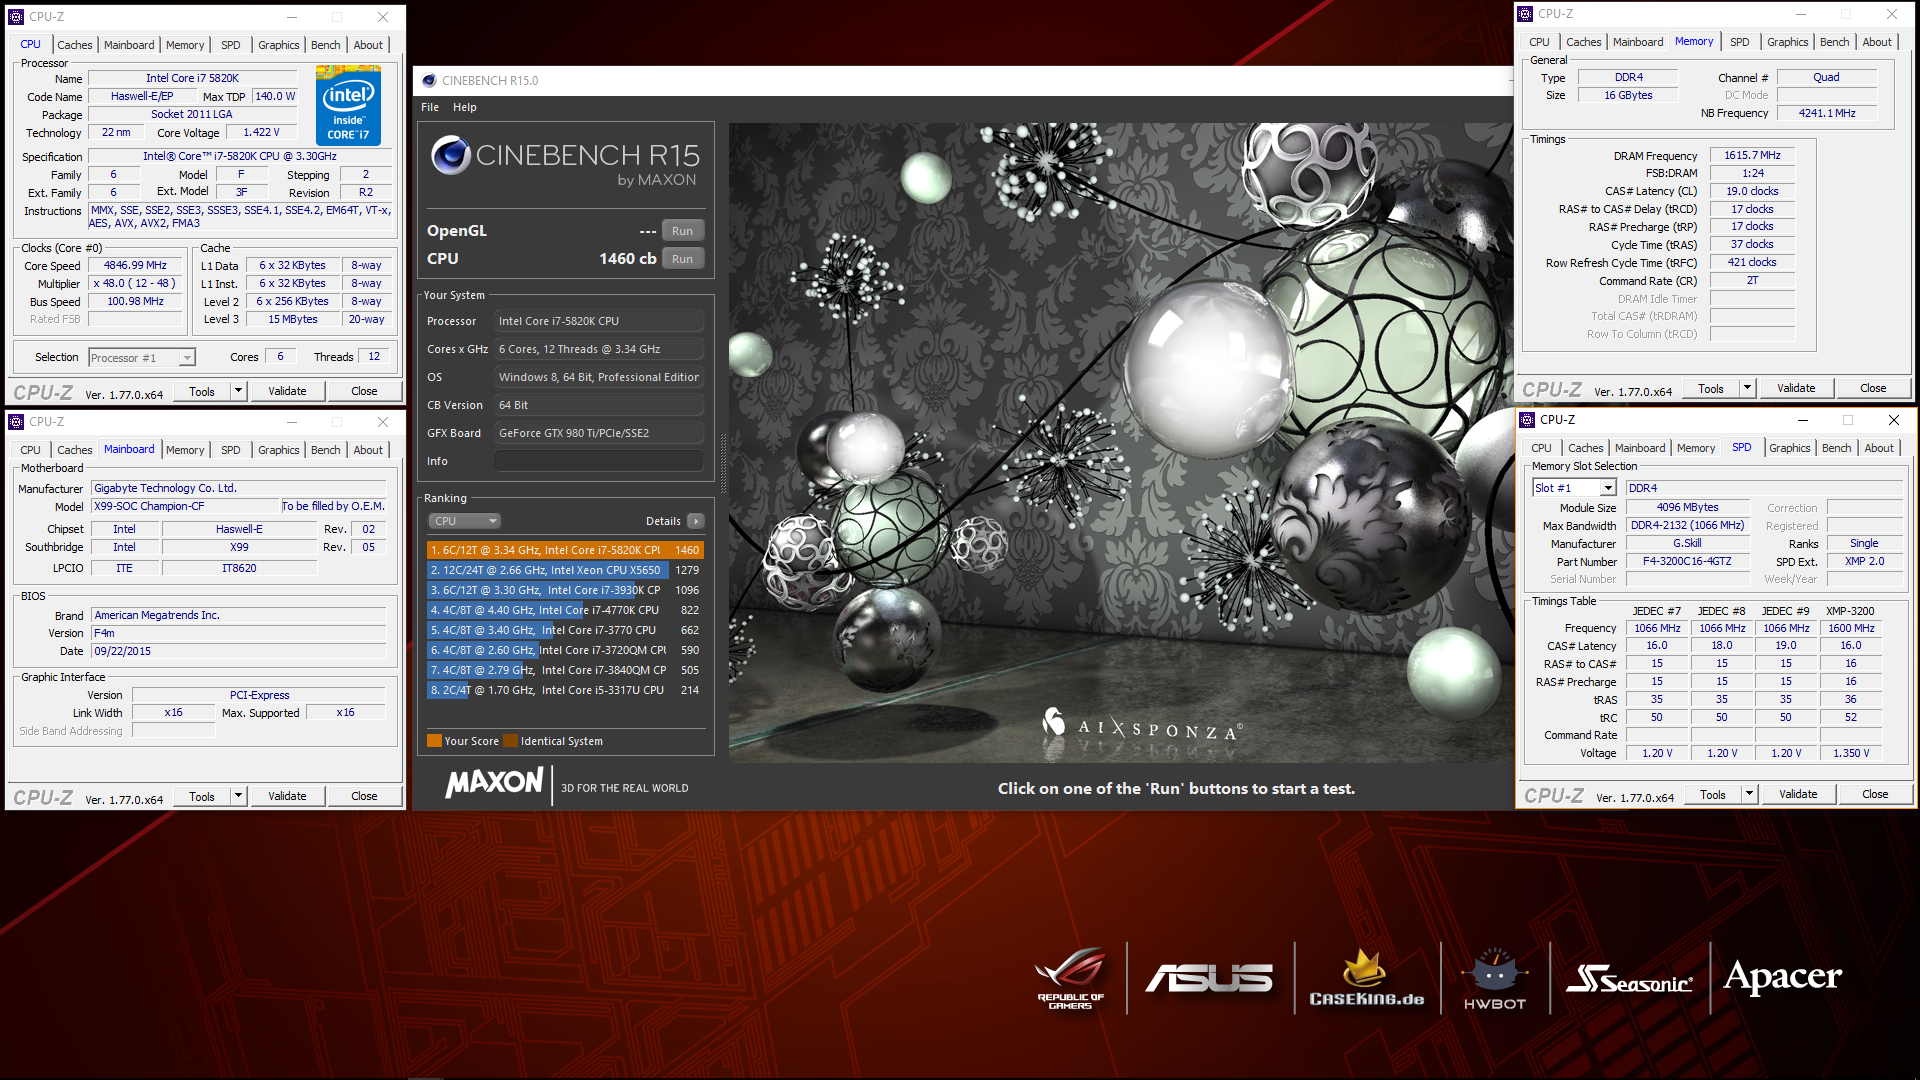Select the i7-3930K 1096 ranking row
The image size is (1920, 1080).
[x=565, y=590]
